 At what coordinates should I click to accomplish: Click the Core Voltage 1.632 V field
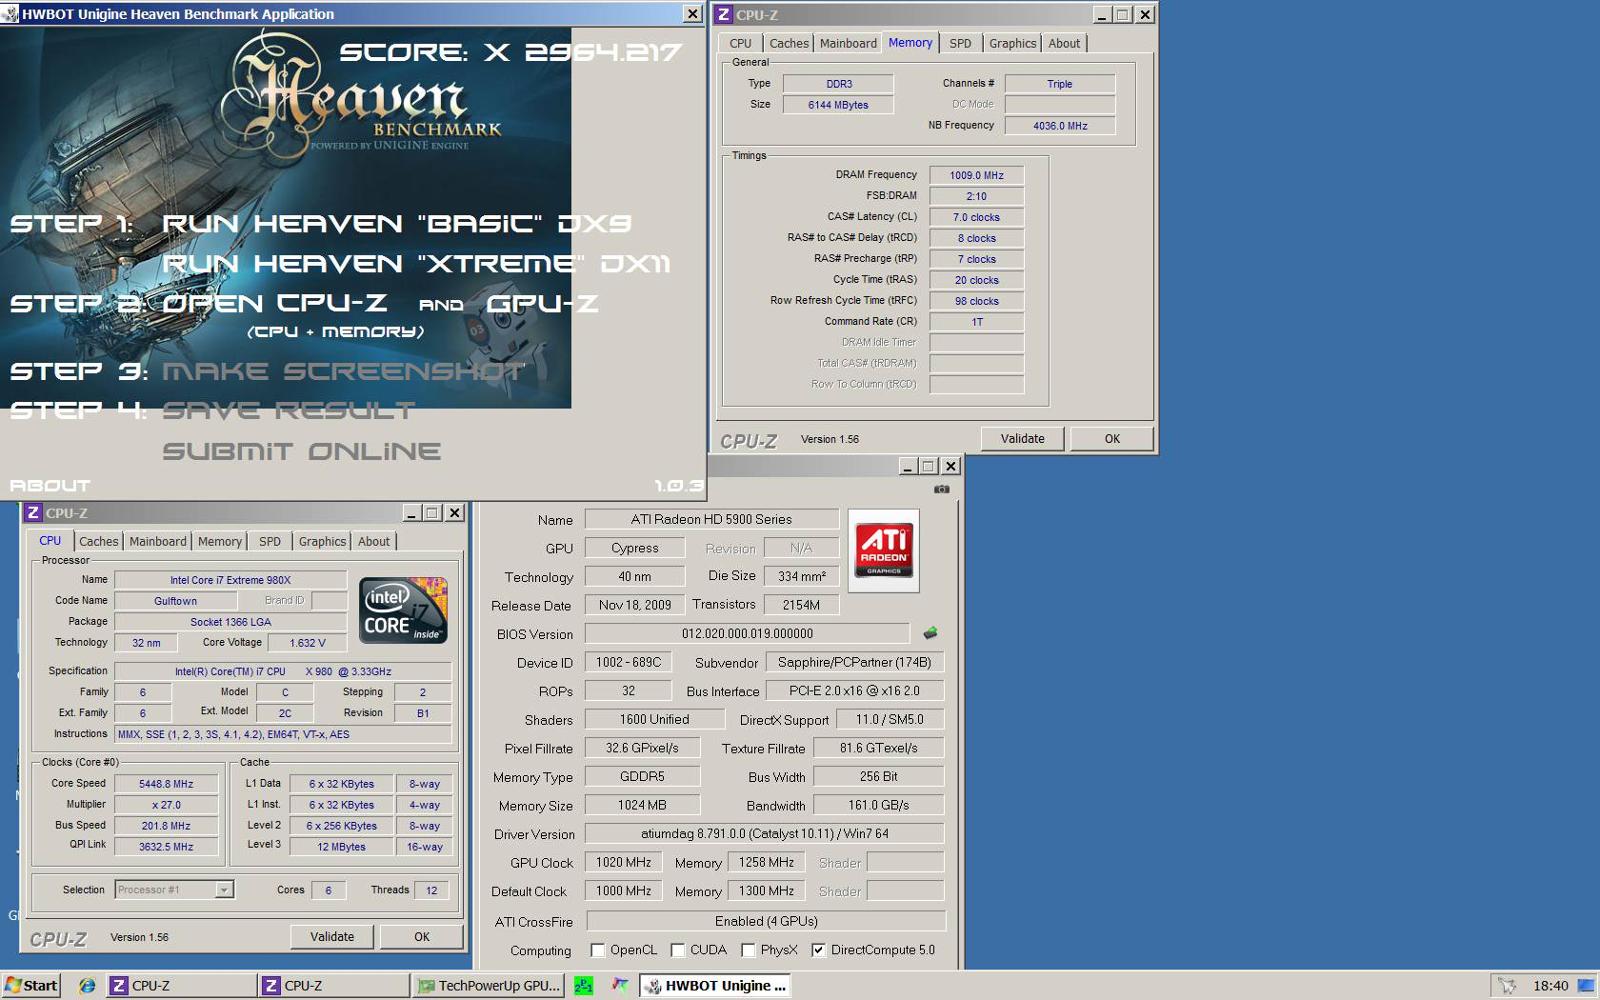pyautogui.click(x=307, y=643)
